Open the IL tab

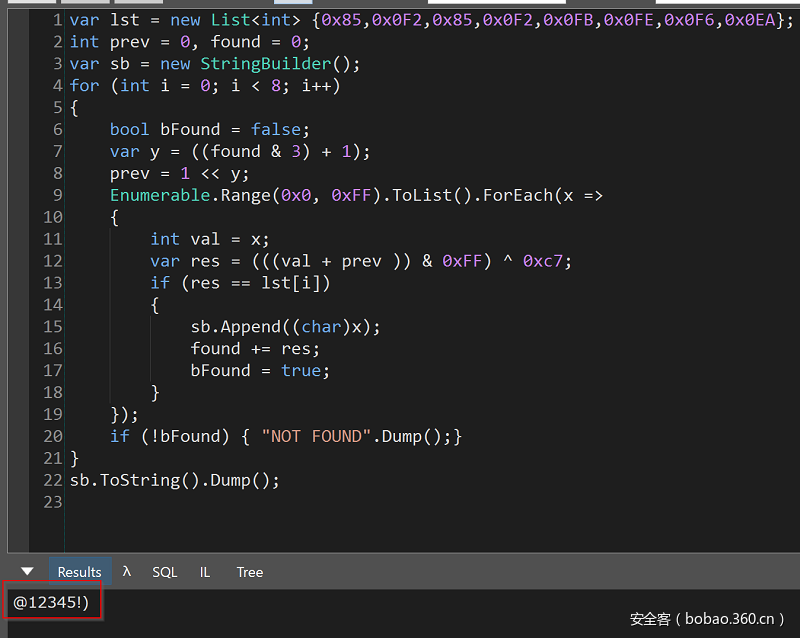pos(205,572)
